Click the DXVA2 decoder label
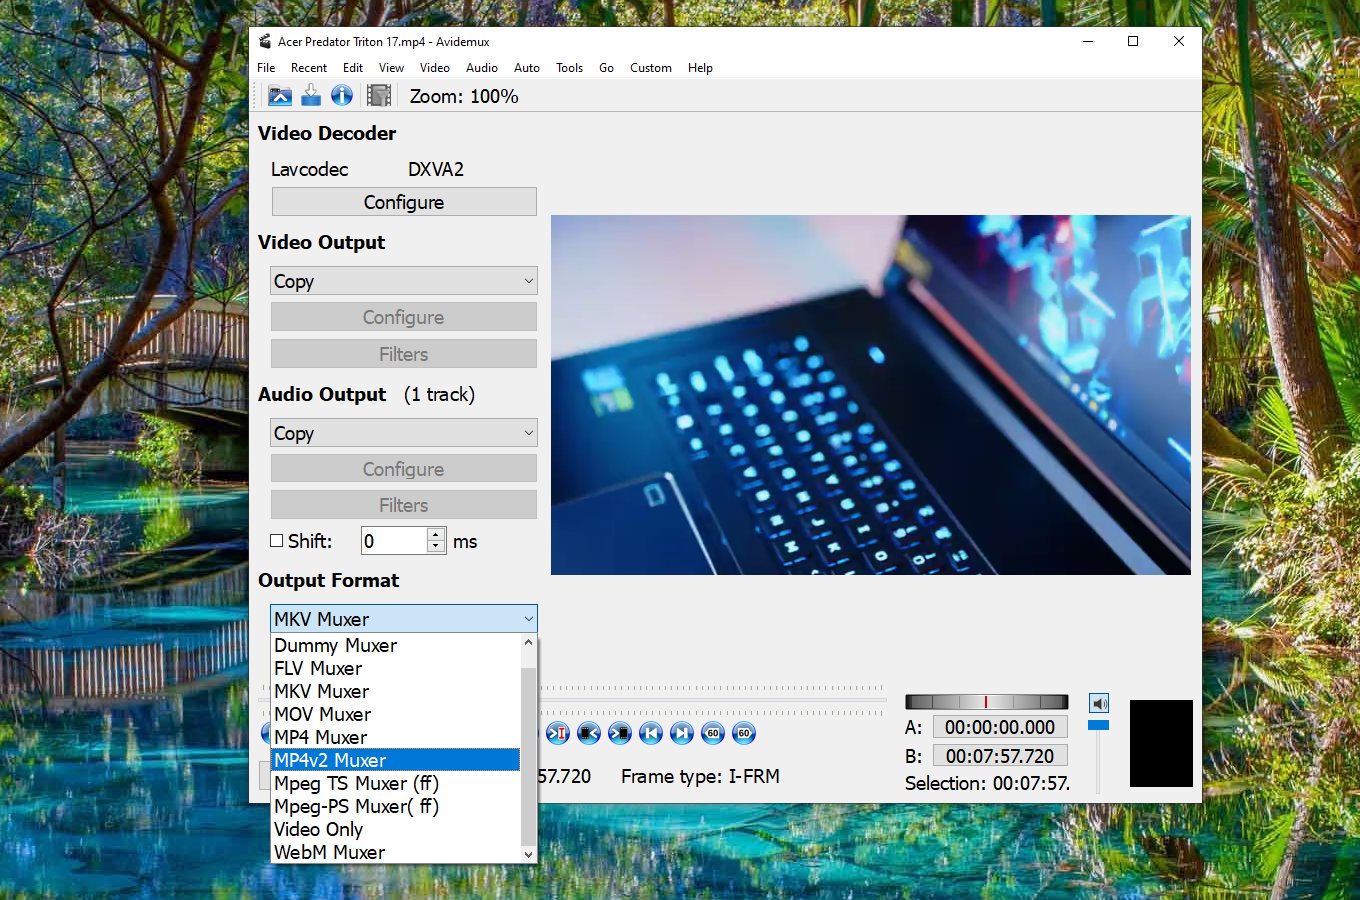Viewport: 1360px width, 900px height. (x=436, y=169)
